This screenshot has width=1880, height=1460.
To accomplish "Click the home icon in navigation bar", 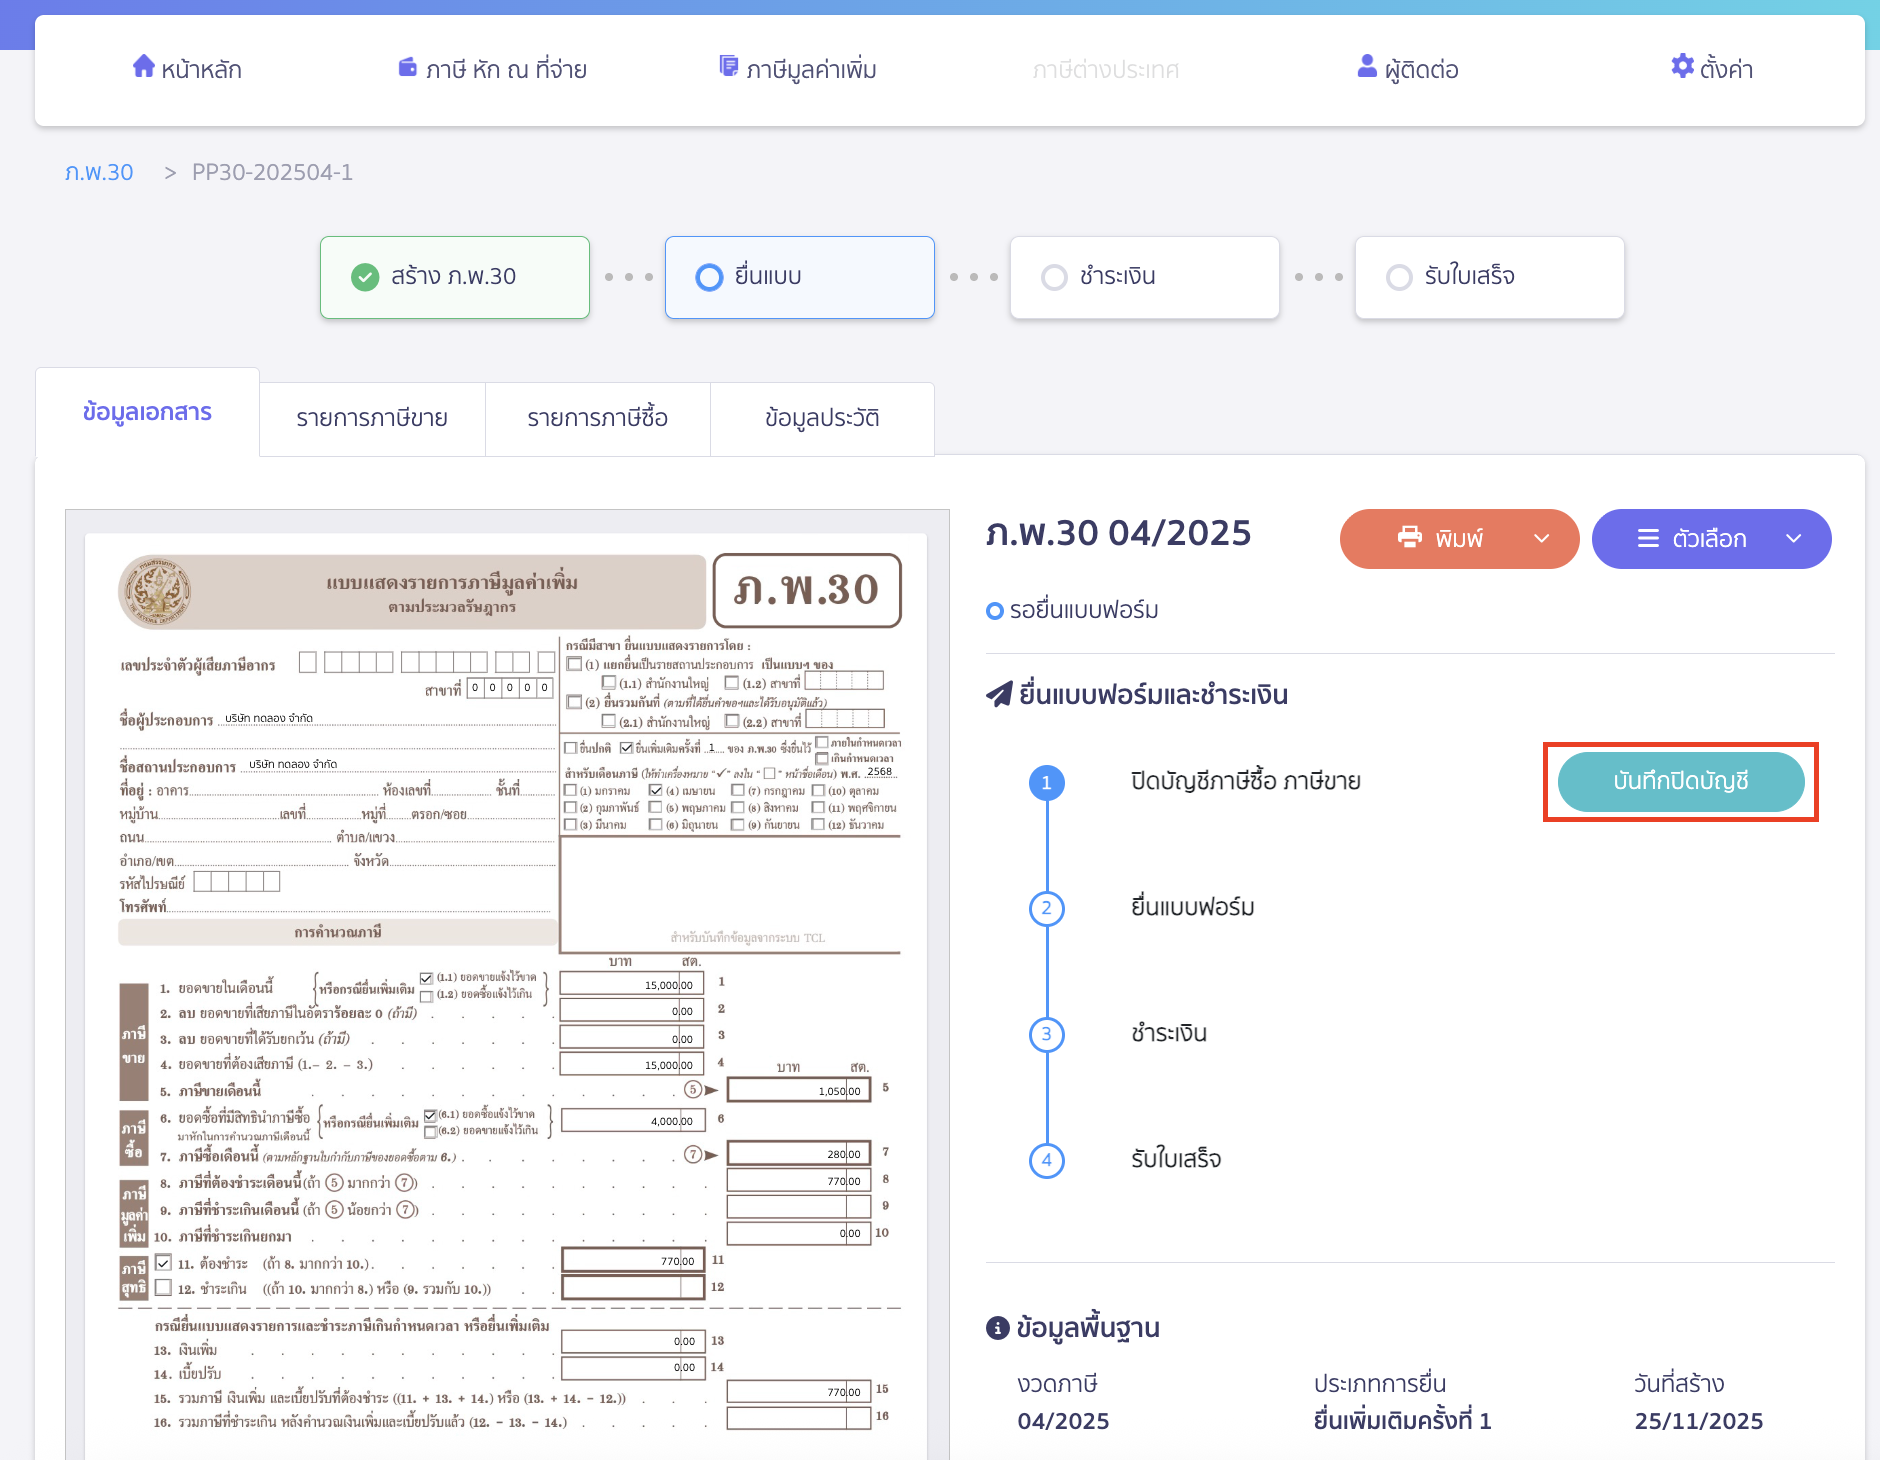I will click(144, 66).
